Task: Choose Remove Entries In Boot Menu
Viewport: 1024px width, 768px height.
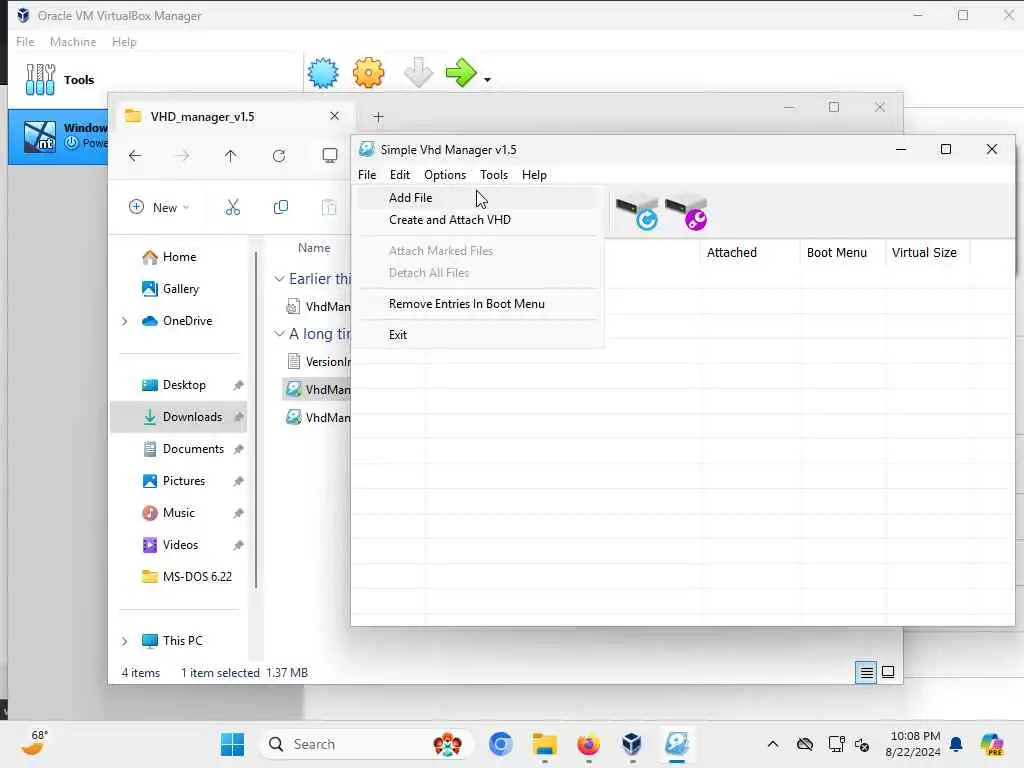Action: click(x=477, y=304)
